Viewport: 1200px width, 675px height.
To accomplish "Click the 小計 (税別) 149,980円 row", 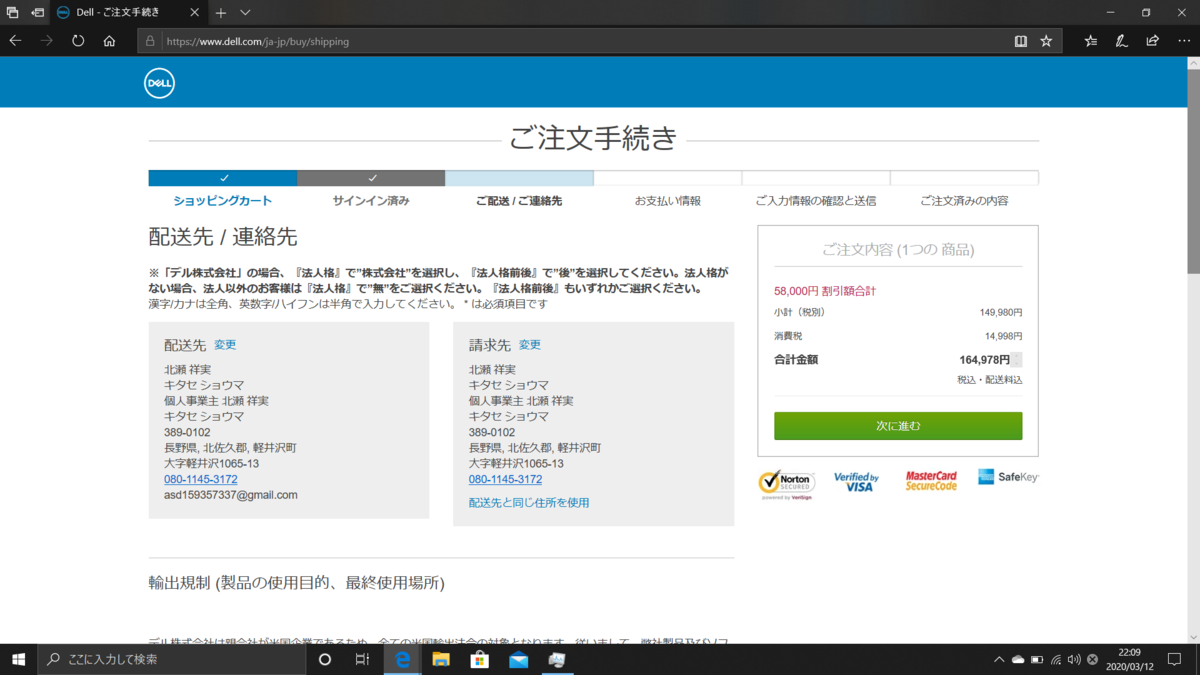I will [x=898, y=312].
